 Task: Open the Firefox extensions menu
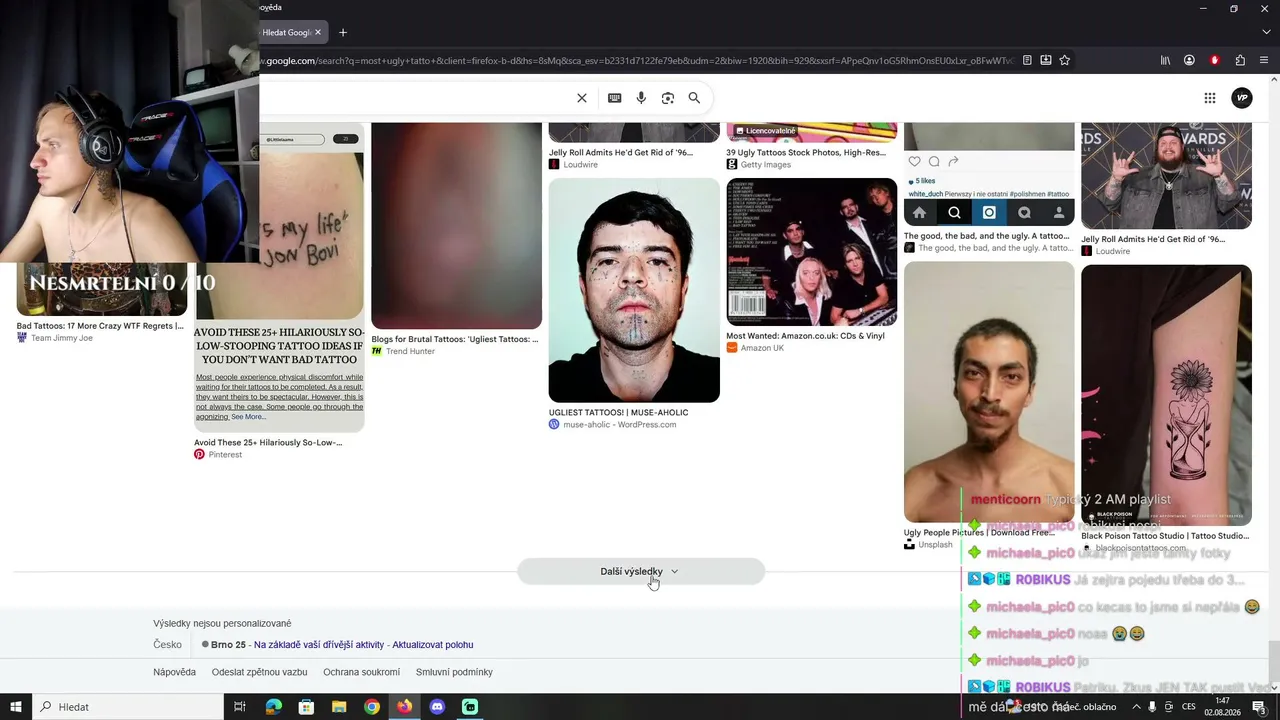1240,60
